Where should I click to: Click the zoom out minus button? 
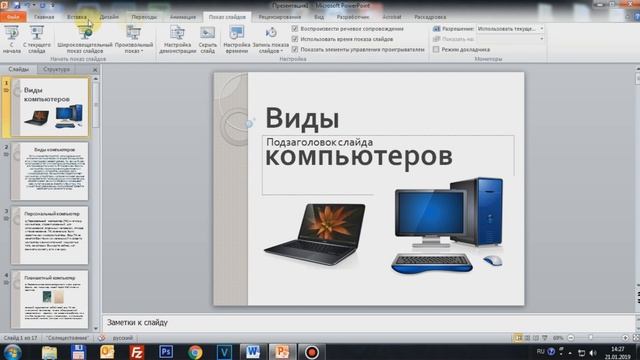click(571, 338)
